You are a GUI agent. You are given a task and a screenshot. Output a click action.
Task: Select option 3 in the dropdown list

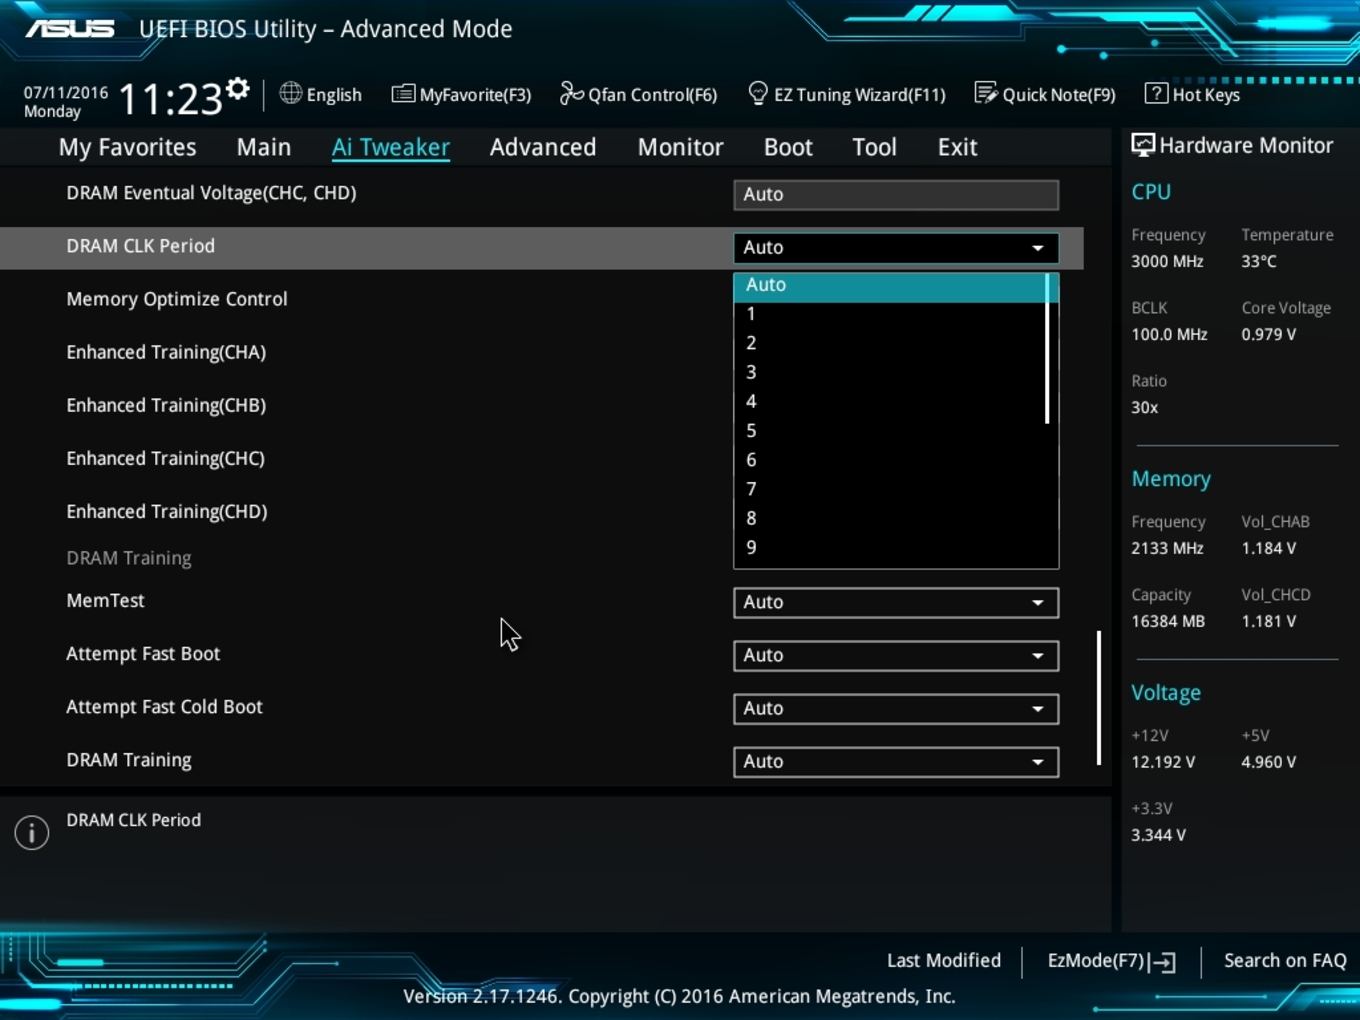[889, 372]
